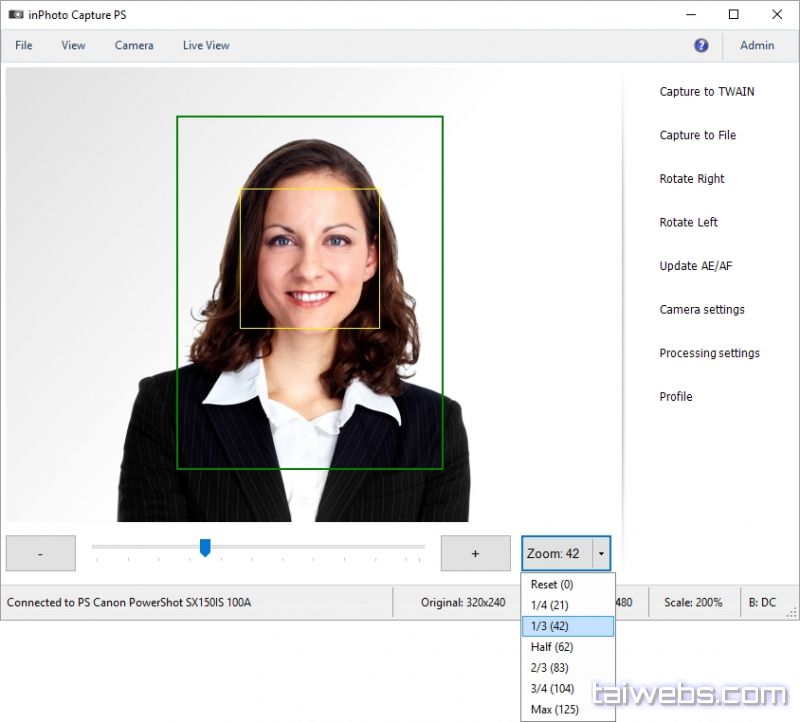800x722 pixels.
Task: Collapse the Zoom dropdown arrow
Action: click(x=601, y=554)
